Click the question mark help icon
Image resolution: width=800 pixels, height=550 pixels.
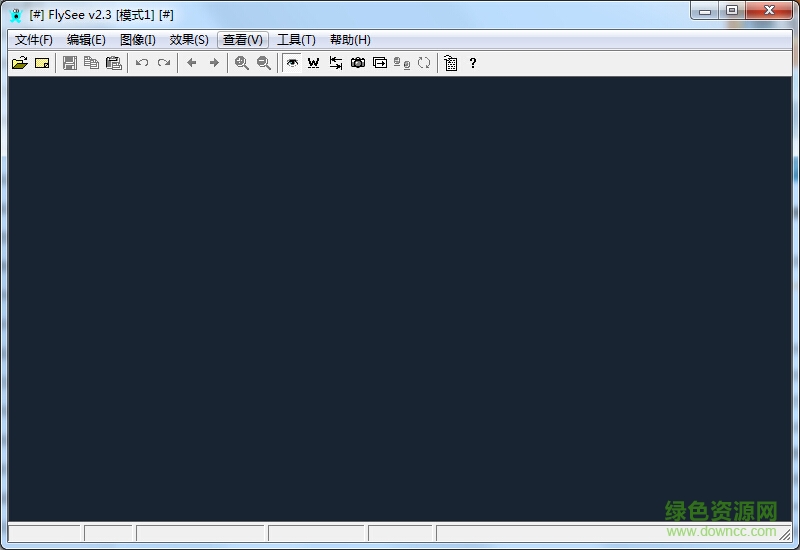[473, 63]
